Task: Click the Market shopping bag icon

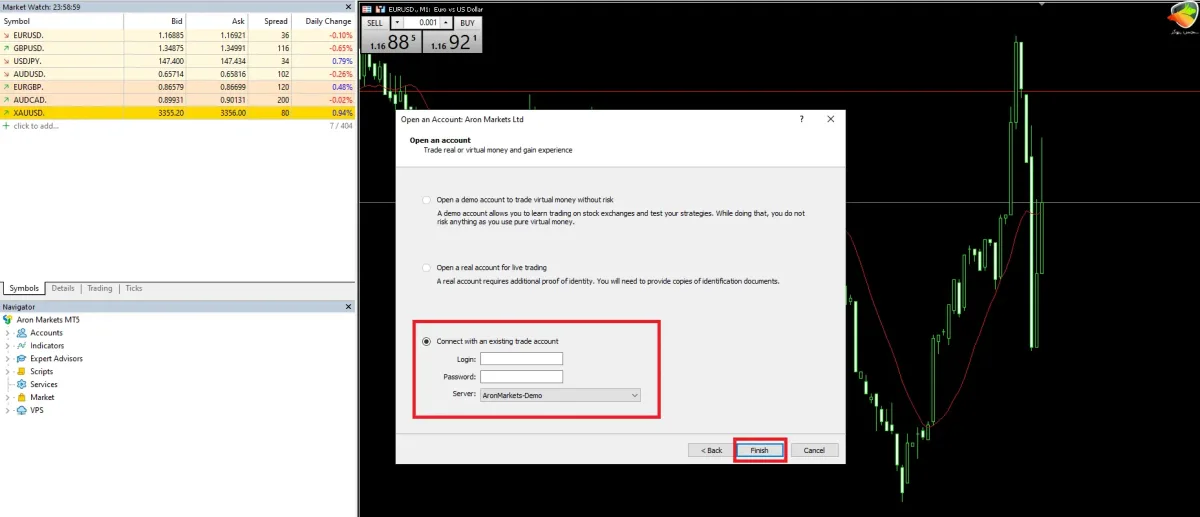Action: 22,398
